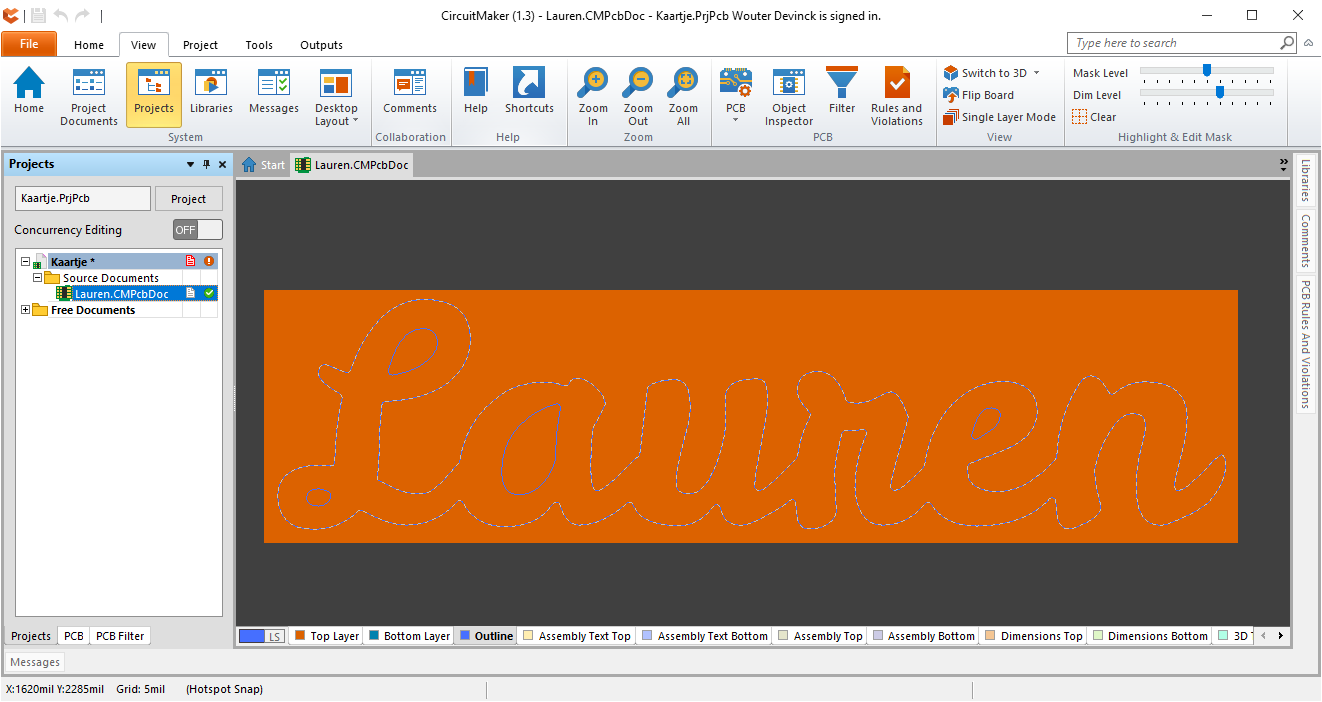Open the Projects panel options dropdown

tap(190, 165)
